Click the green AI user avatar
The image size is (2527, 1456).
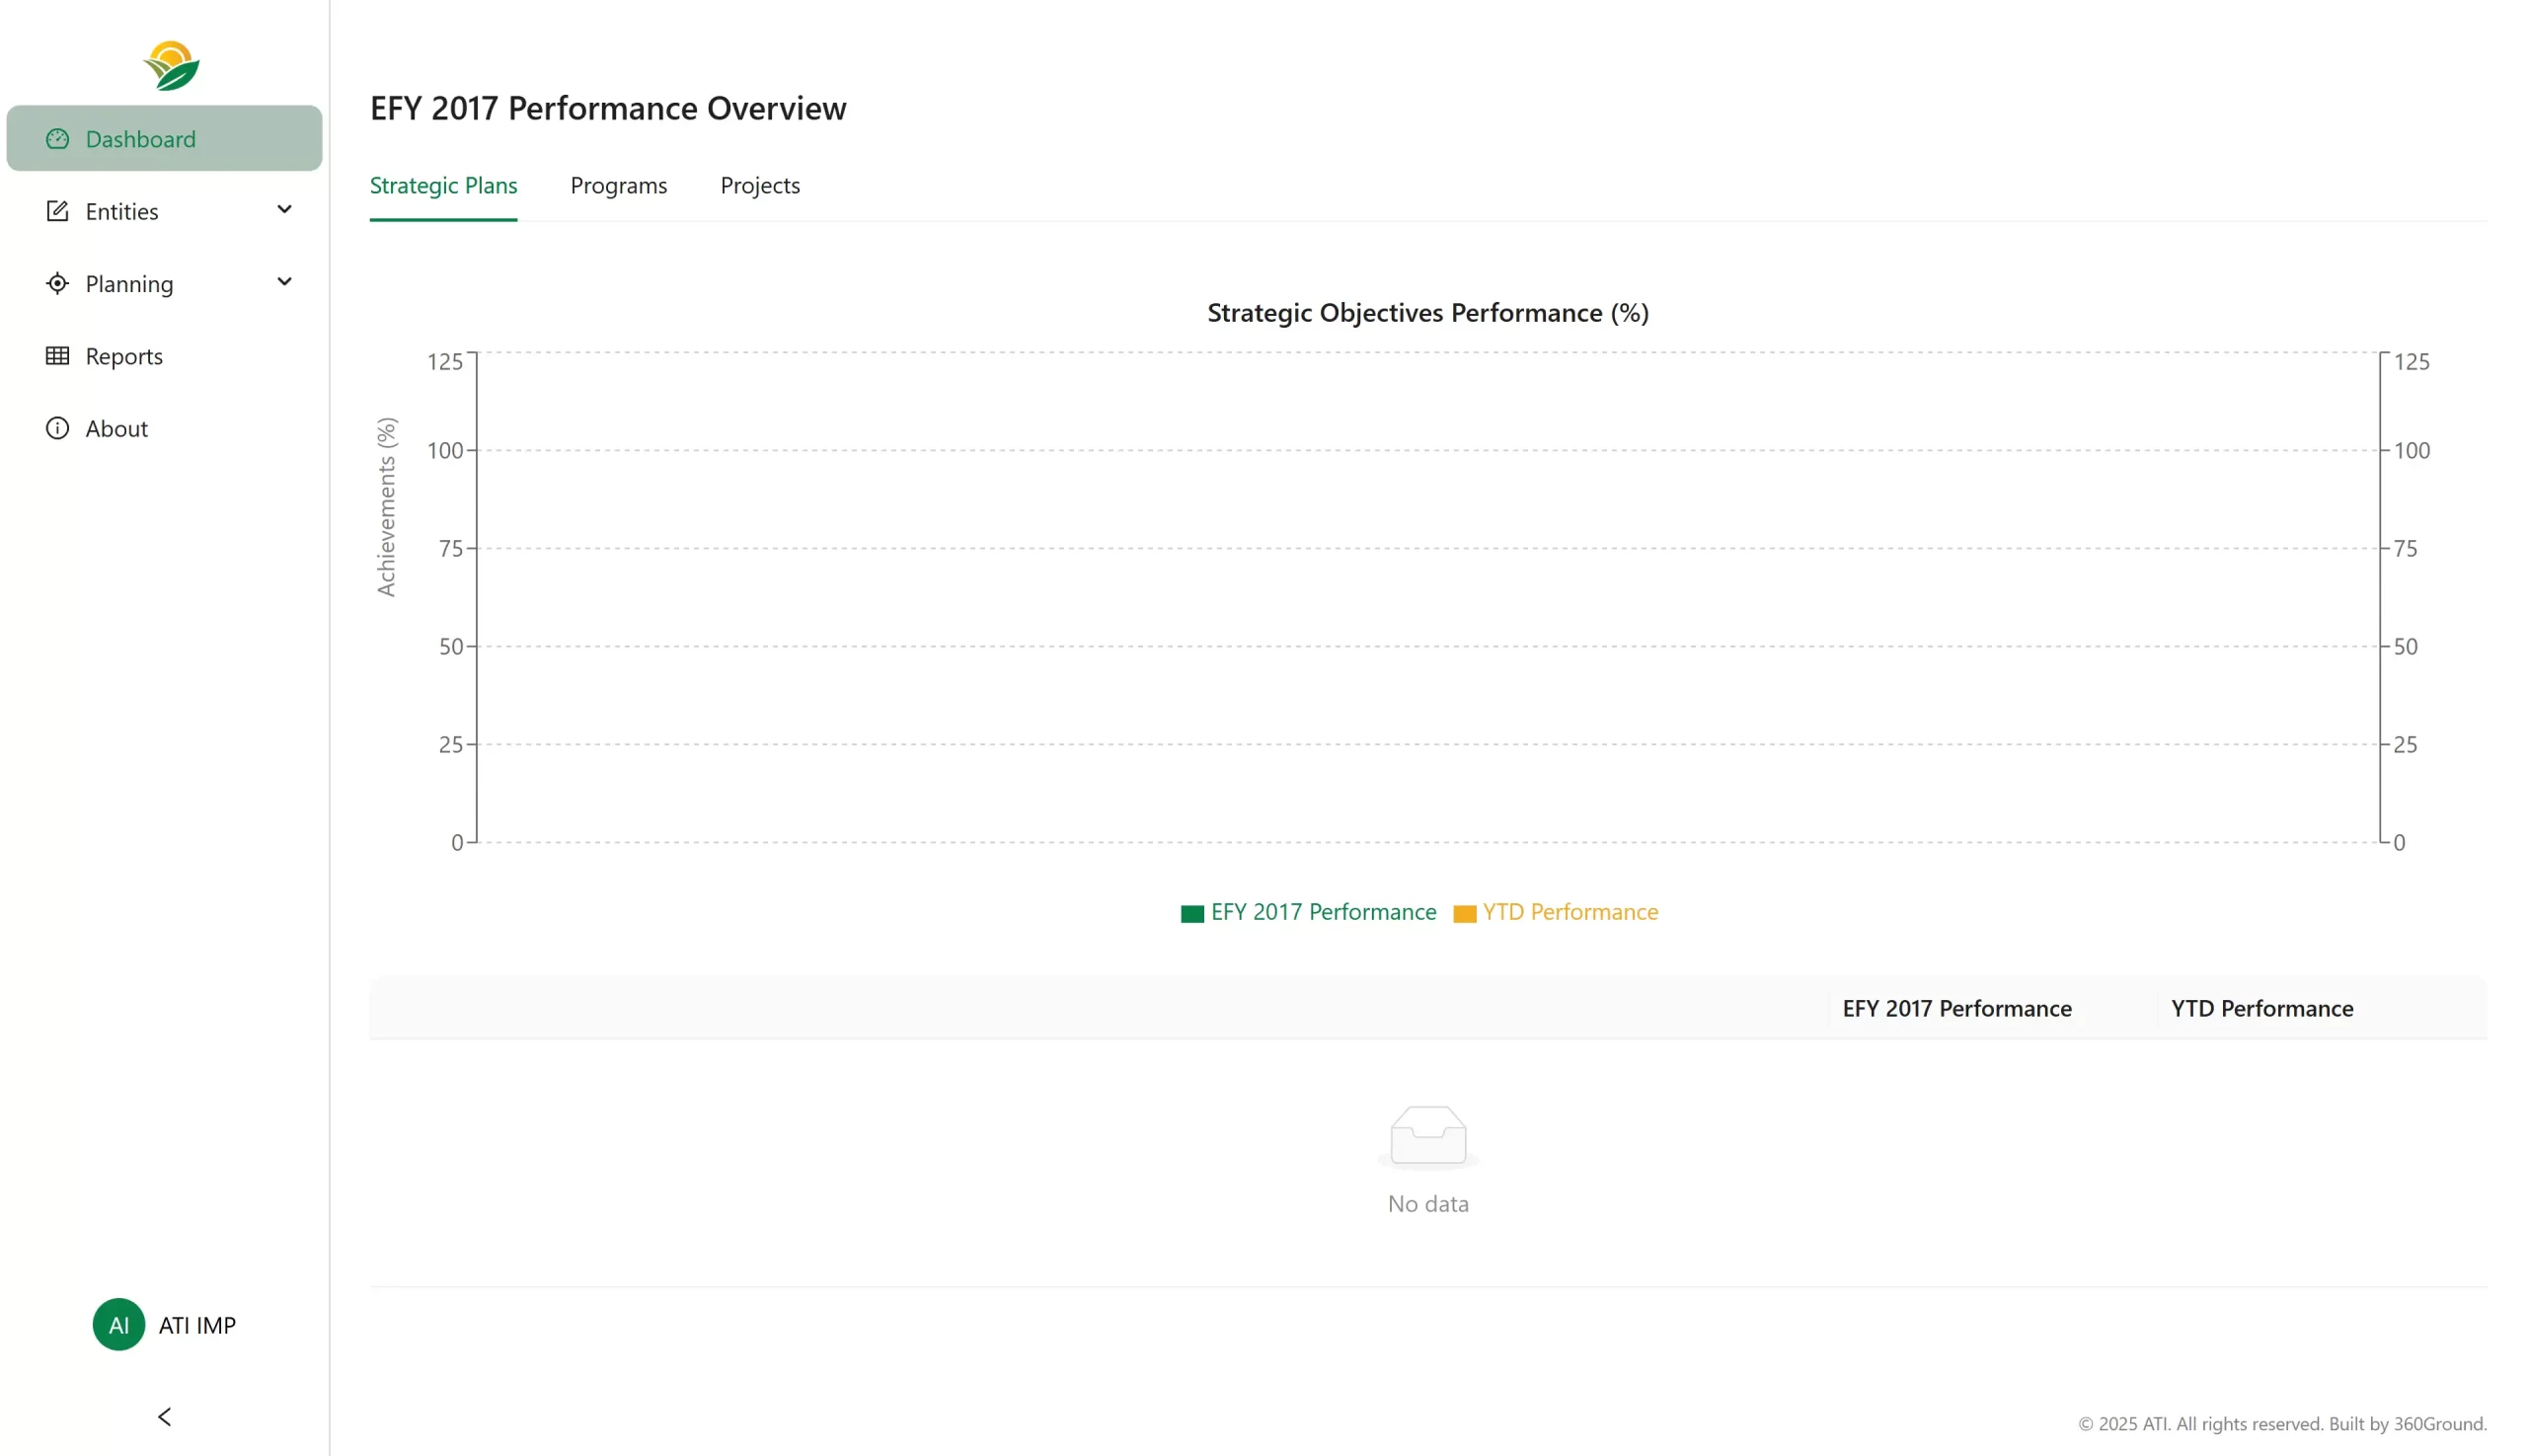tap(119, 1324)
